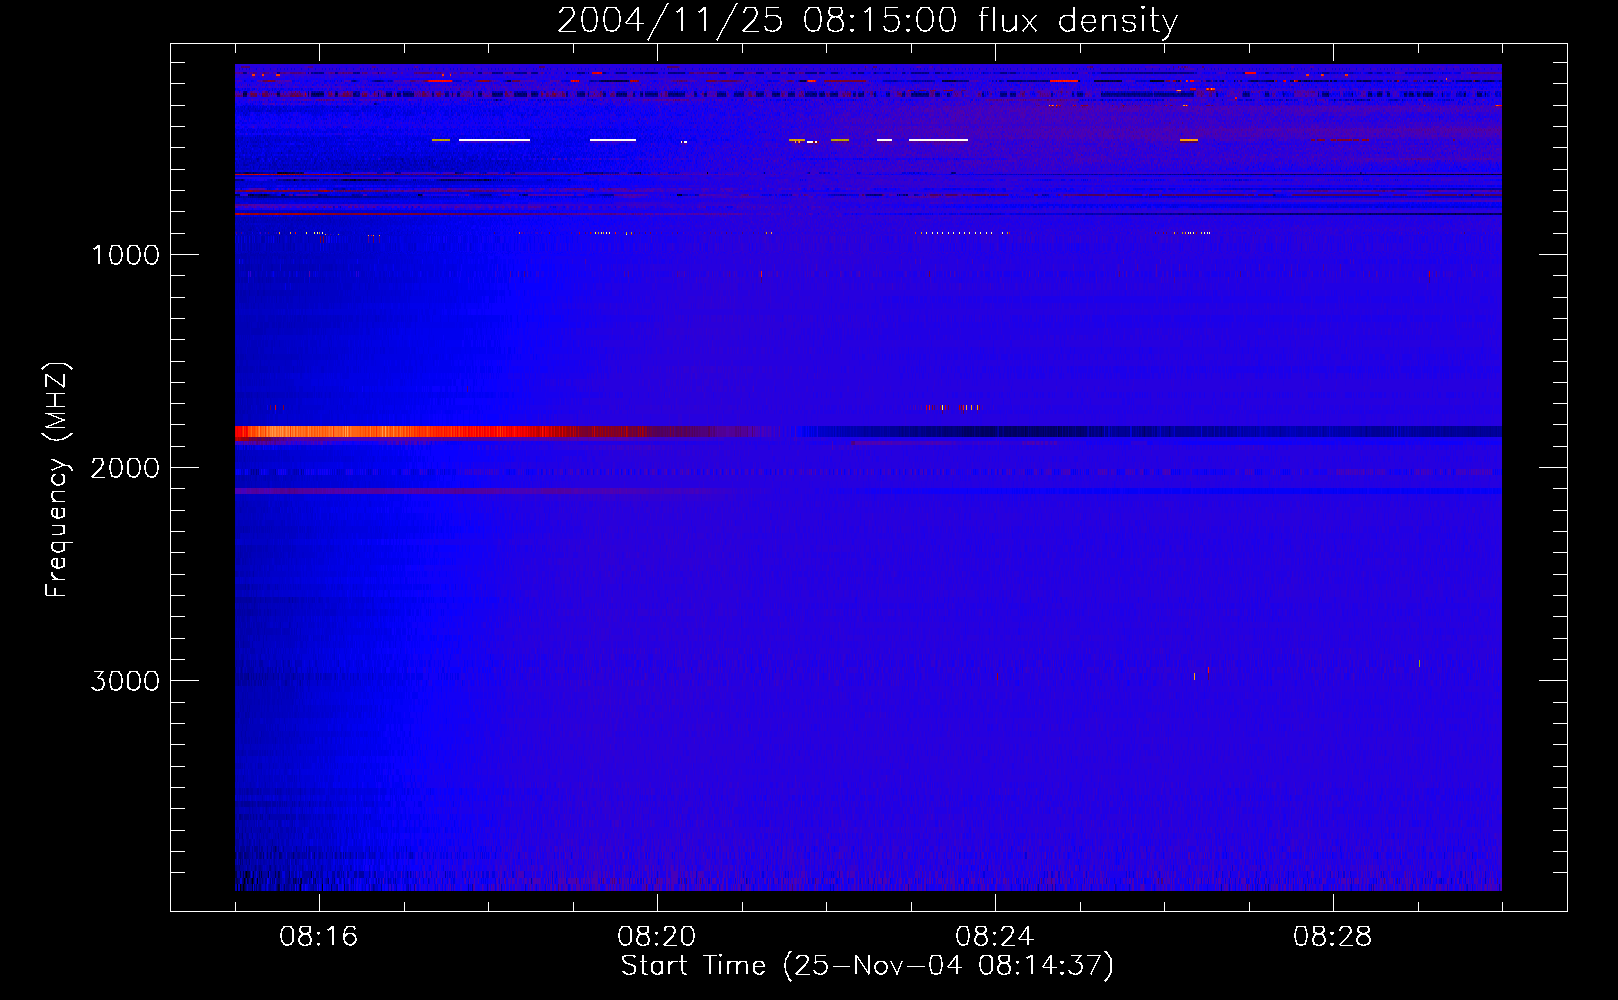The width and height of the screenshot is (1618, 1000).
Task: Click the 08:24 time tick label
Action: [x=995, y=937]
